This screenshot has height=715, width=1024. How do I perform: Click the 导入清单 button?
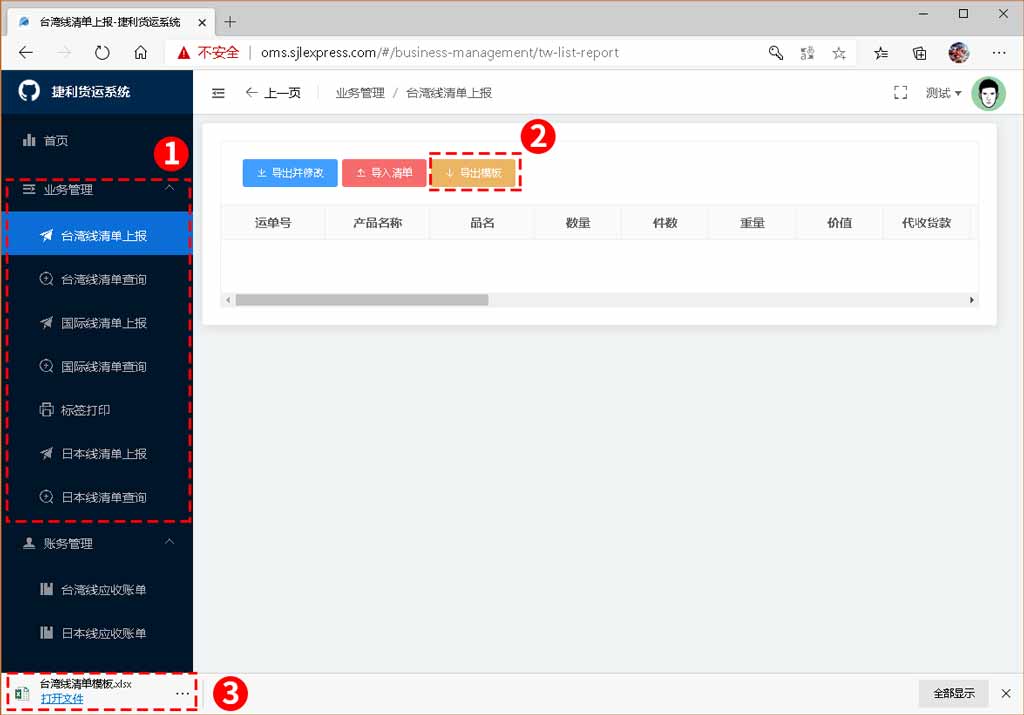tap(384, 173)
